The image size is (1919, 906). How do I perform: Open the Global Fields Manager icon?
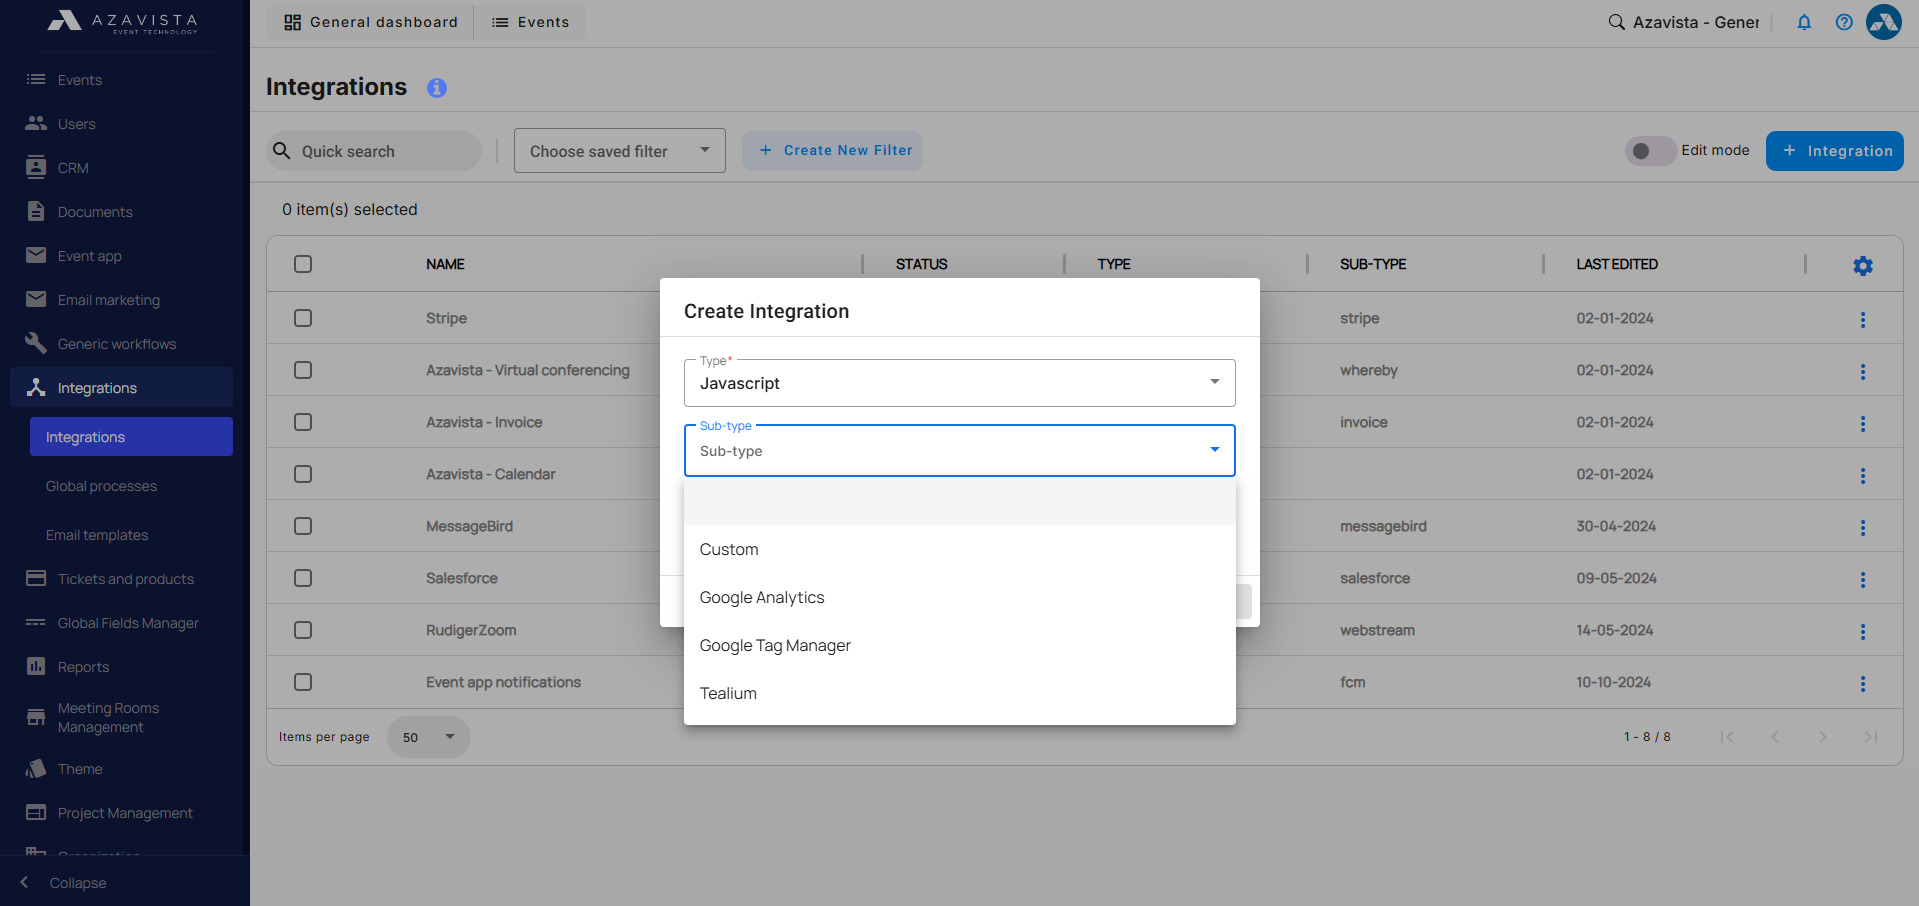pos(36,622)
